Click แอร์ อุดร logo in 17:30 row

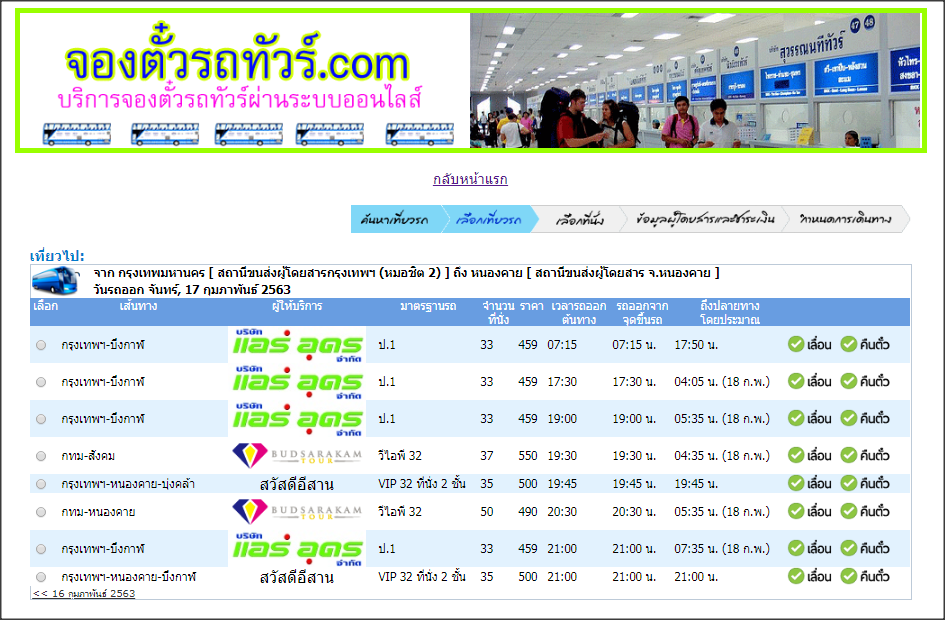click(x=297, y=382)
